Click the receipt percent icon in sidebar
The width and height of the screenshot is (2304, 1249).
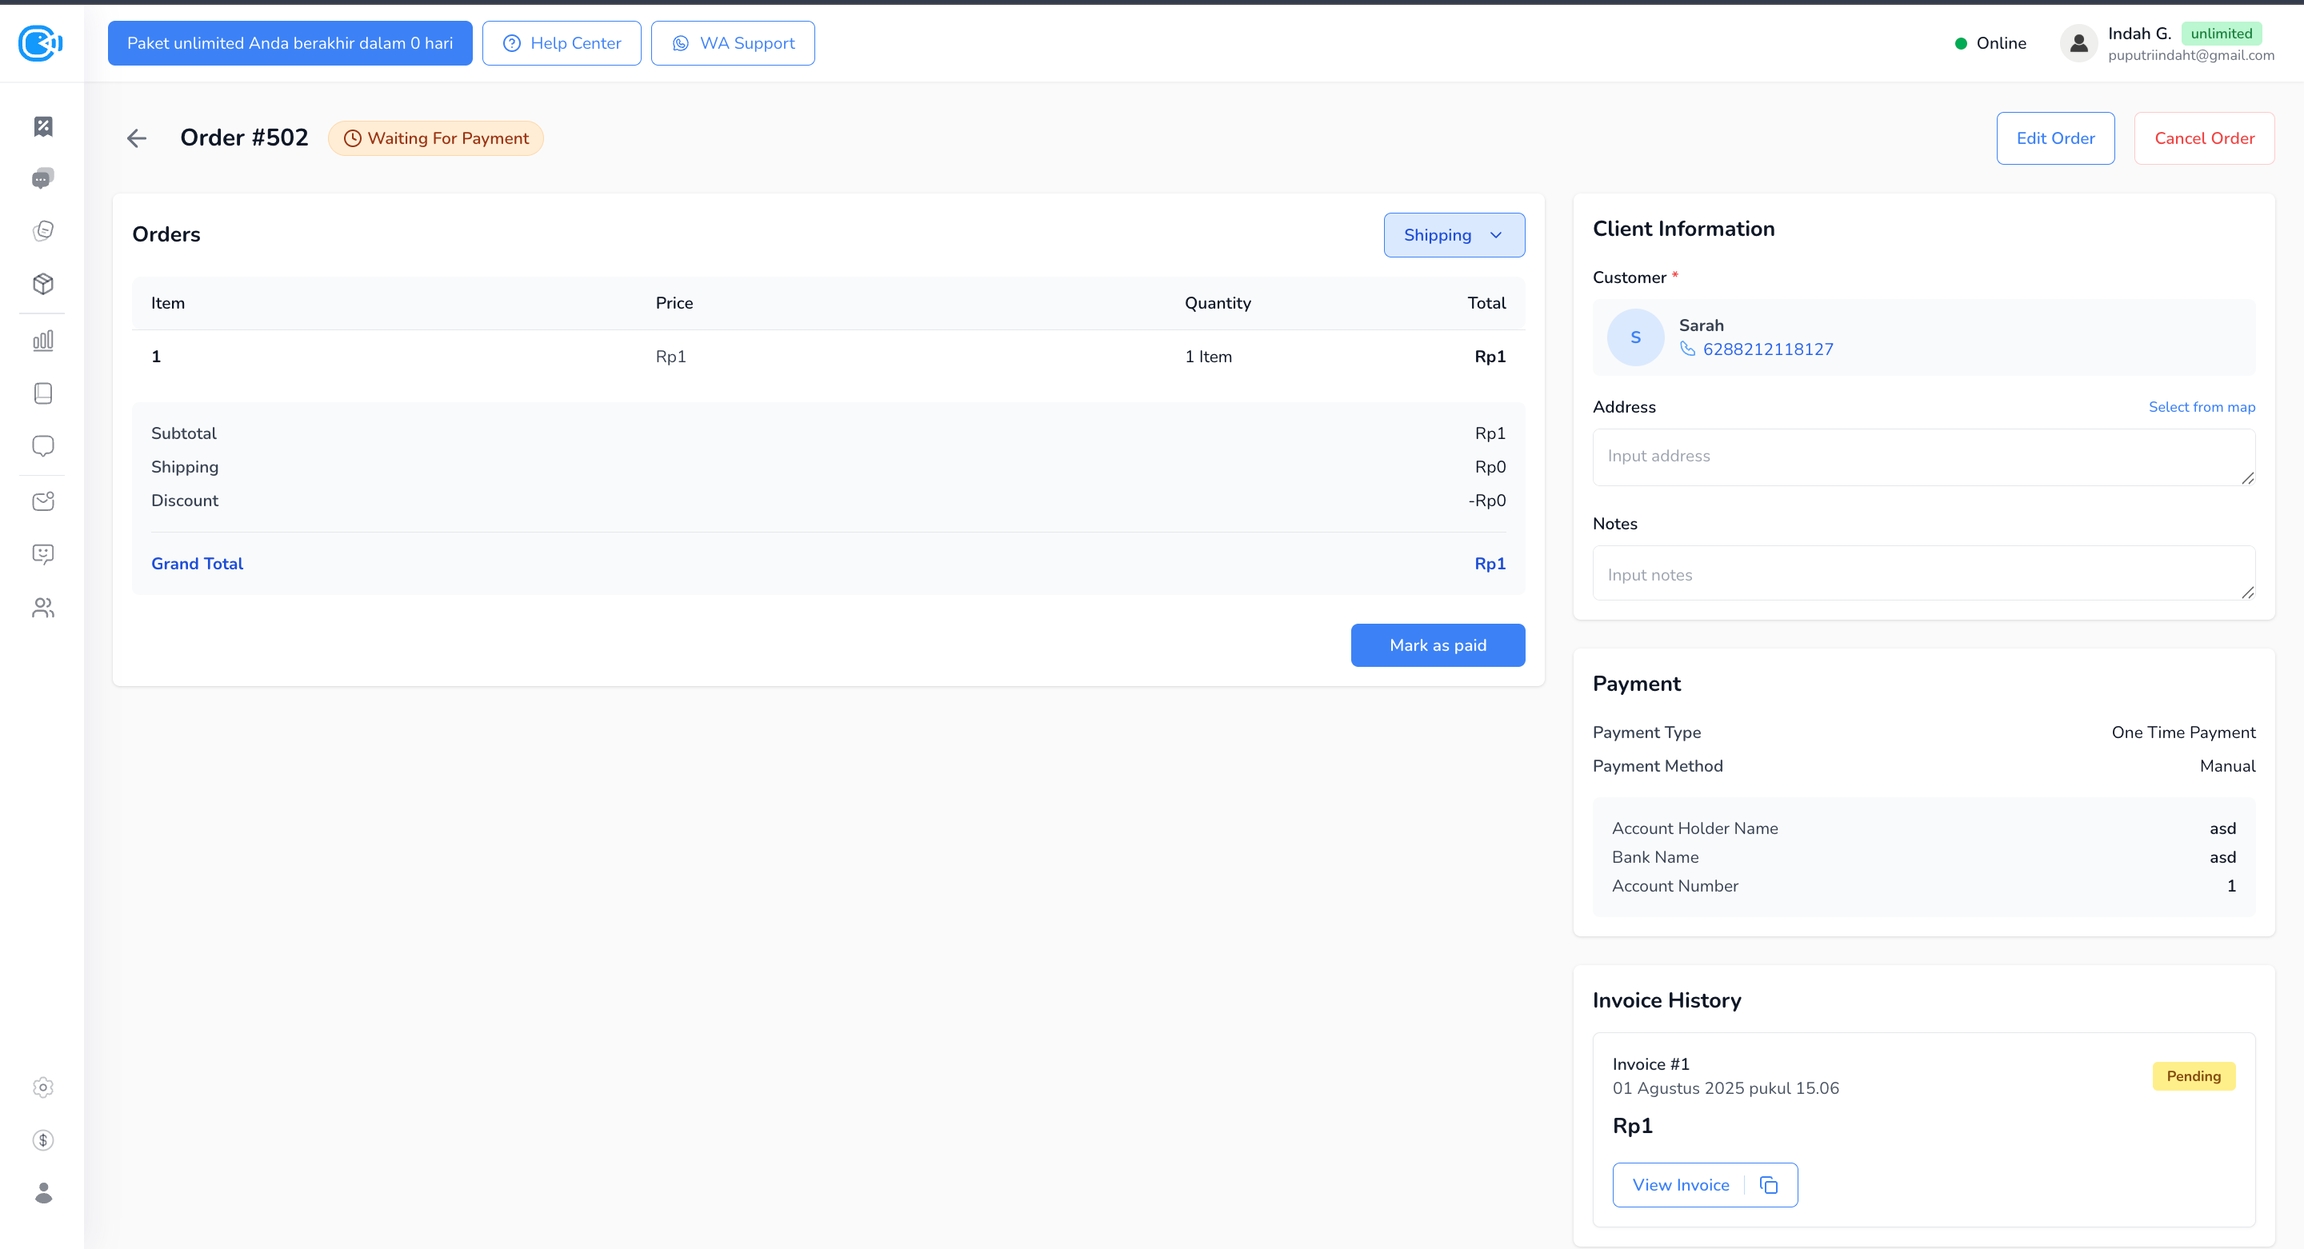pyautogui.click(x=43, y=126)
